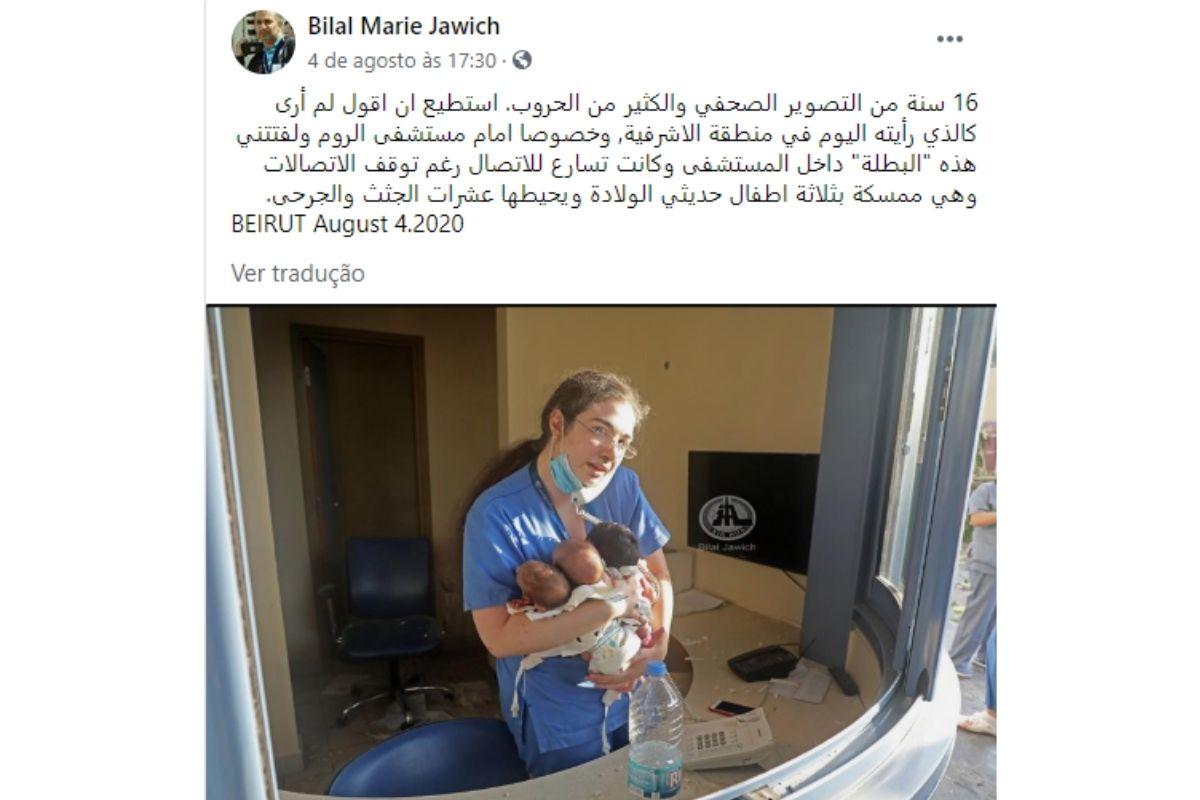Click the blue face mask under the chin
The width and height of the screenshot is (1200, 800).
coord(567,475)
